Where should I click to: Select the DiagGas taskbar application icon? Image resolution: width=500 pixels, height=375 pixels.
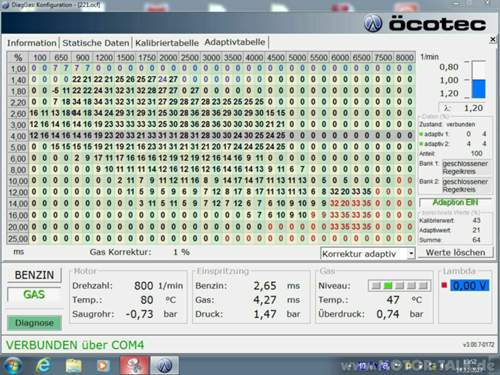click(164, 365)
